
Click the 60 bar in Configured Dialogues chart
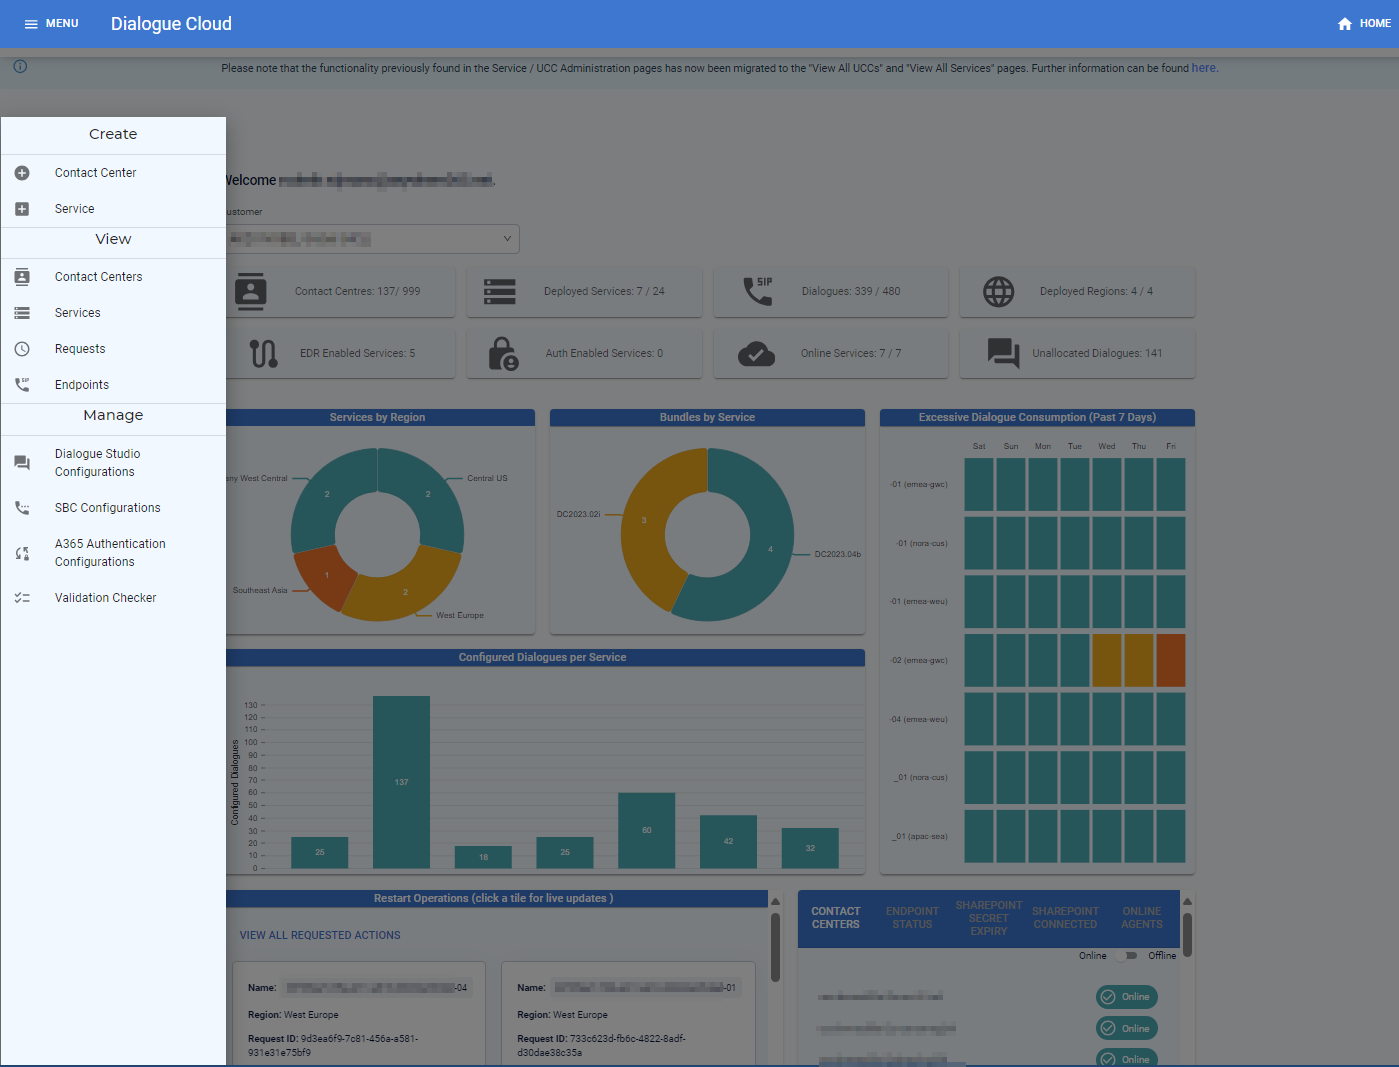[646, 830]
